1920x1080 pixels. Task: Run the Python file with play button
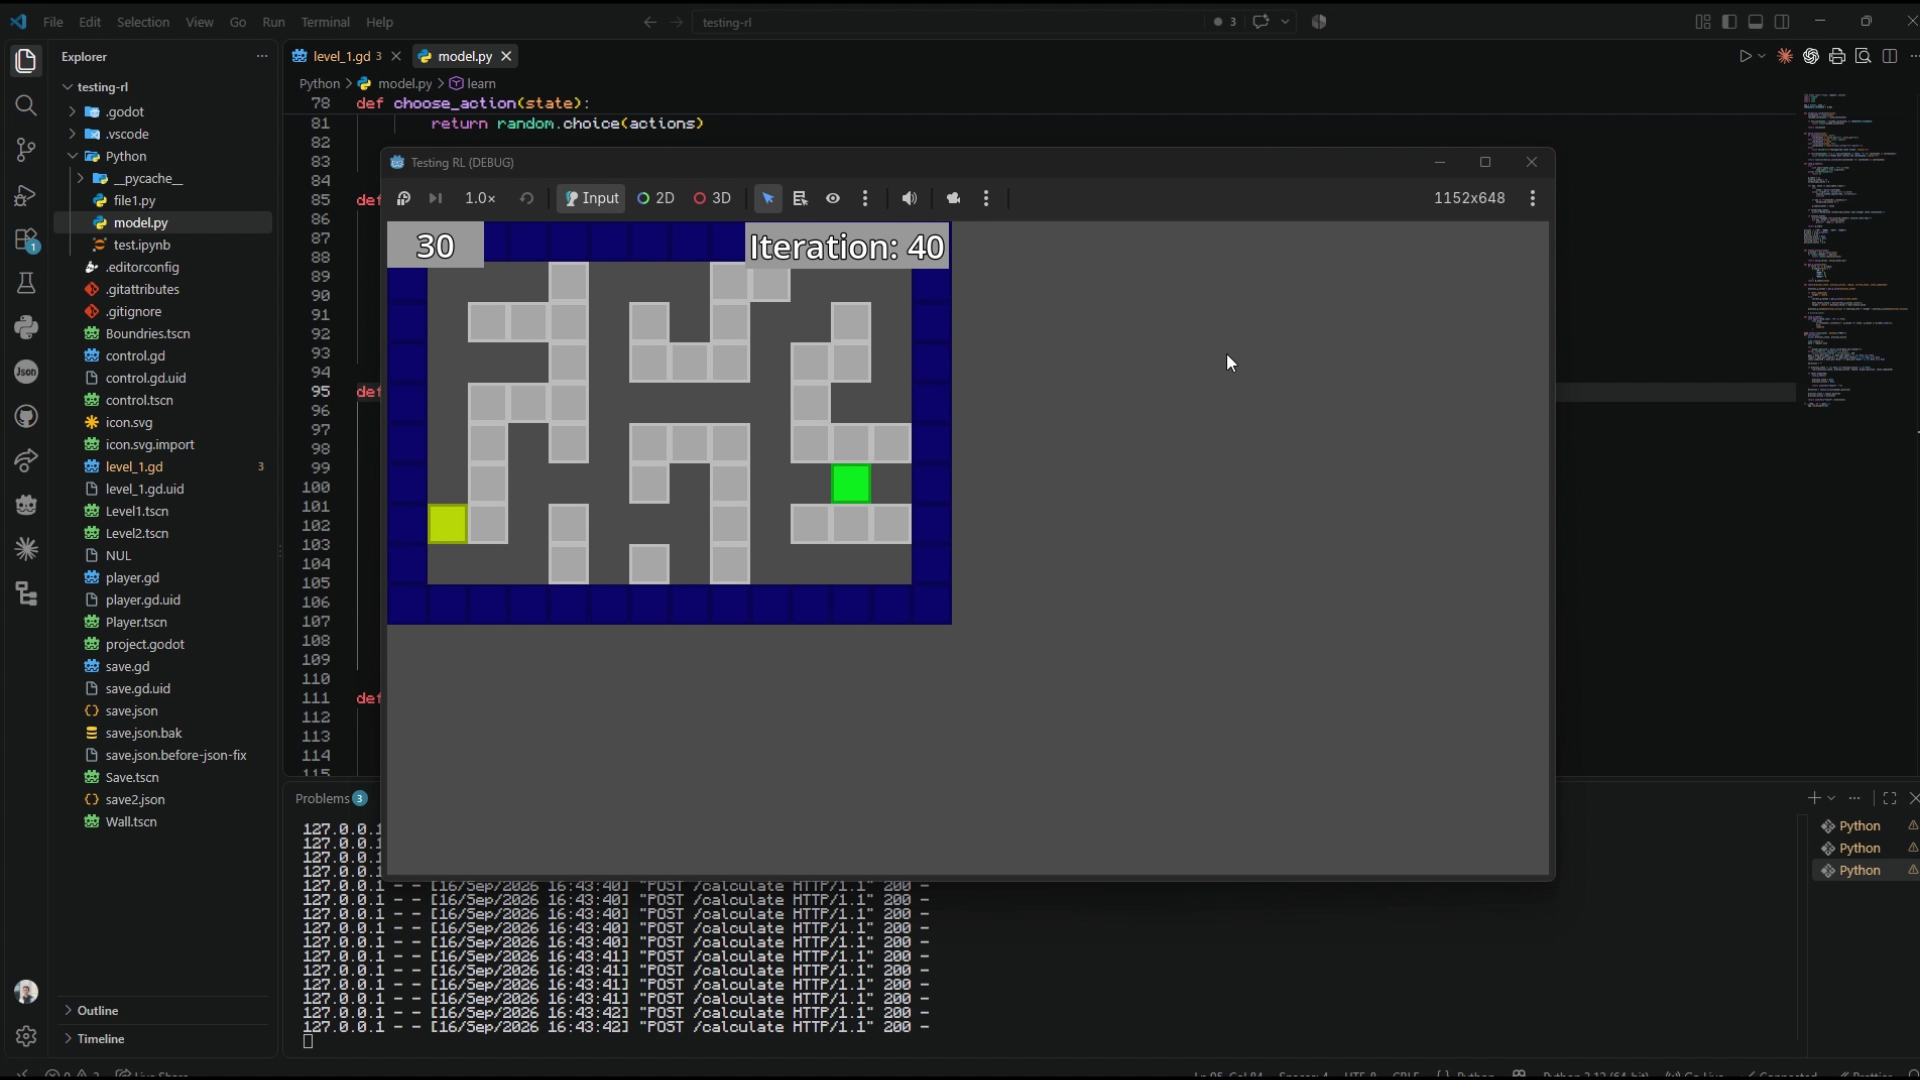pyautogui.click(x=1745, y=57)
